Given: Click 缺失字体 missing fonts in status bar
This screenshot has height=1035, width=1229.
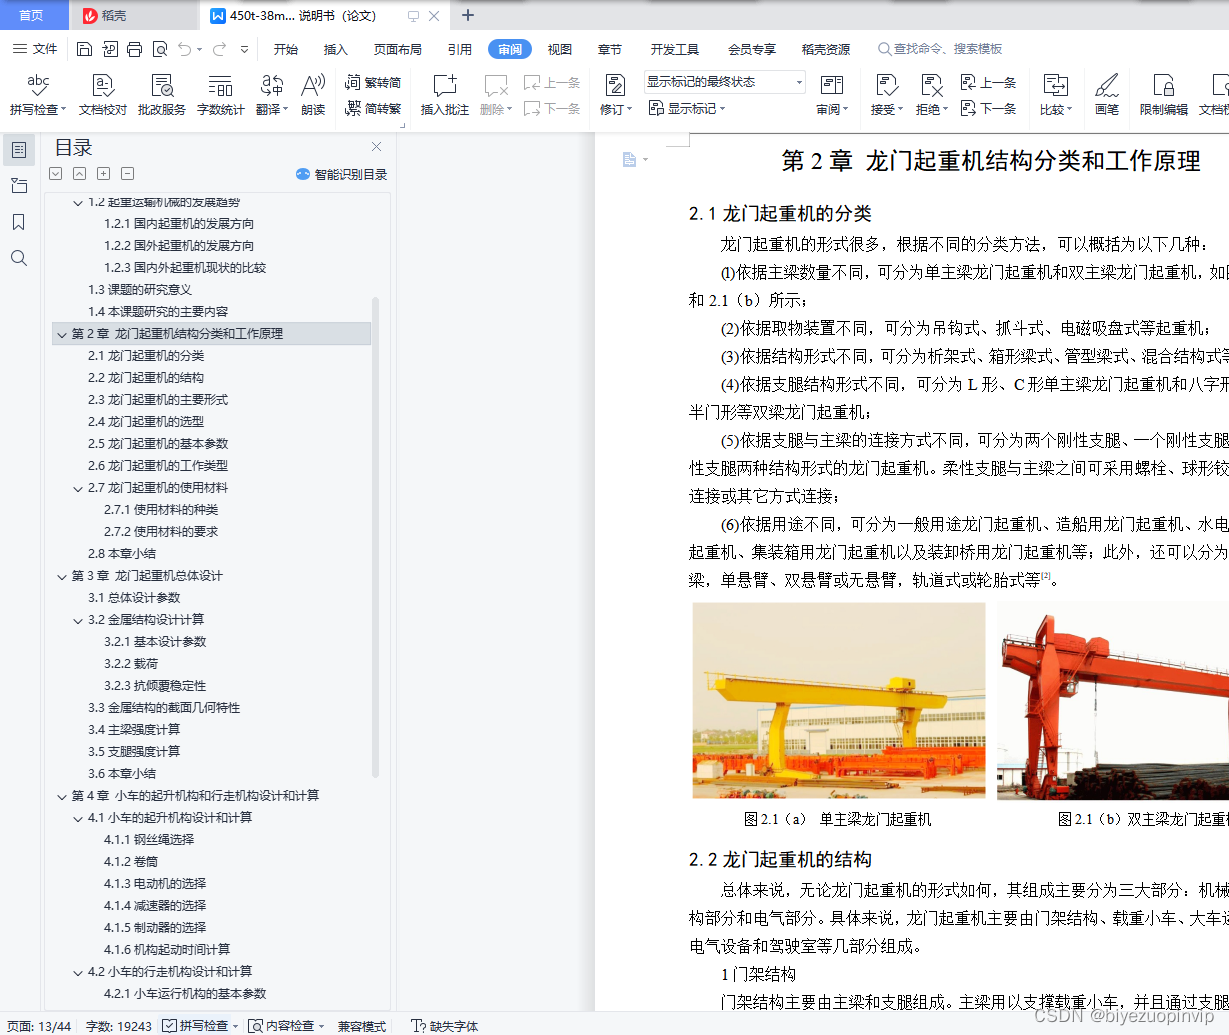Looking at the screenshot, I should click(445, 1026).
